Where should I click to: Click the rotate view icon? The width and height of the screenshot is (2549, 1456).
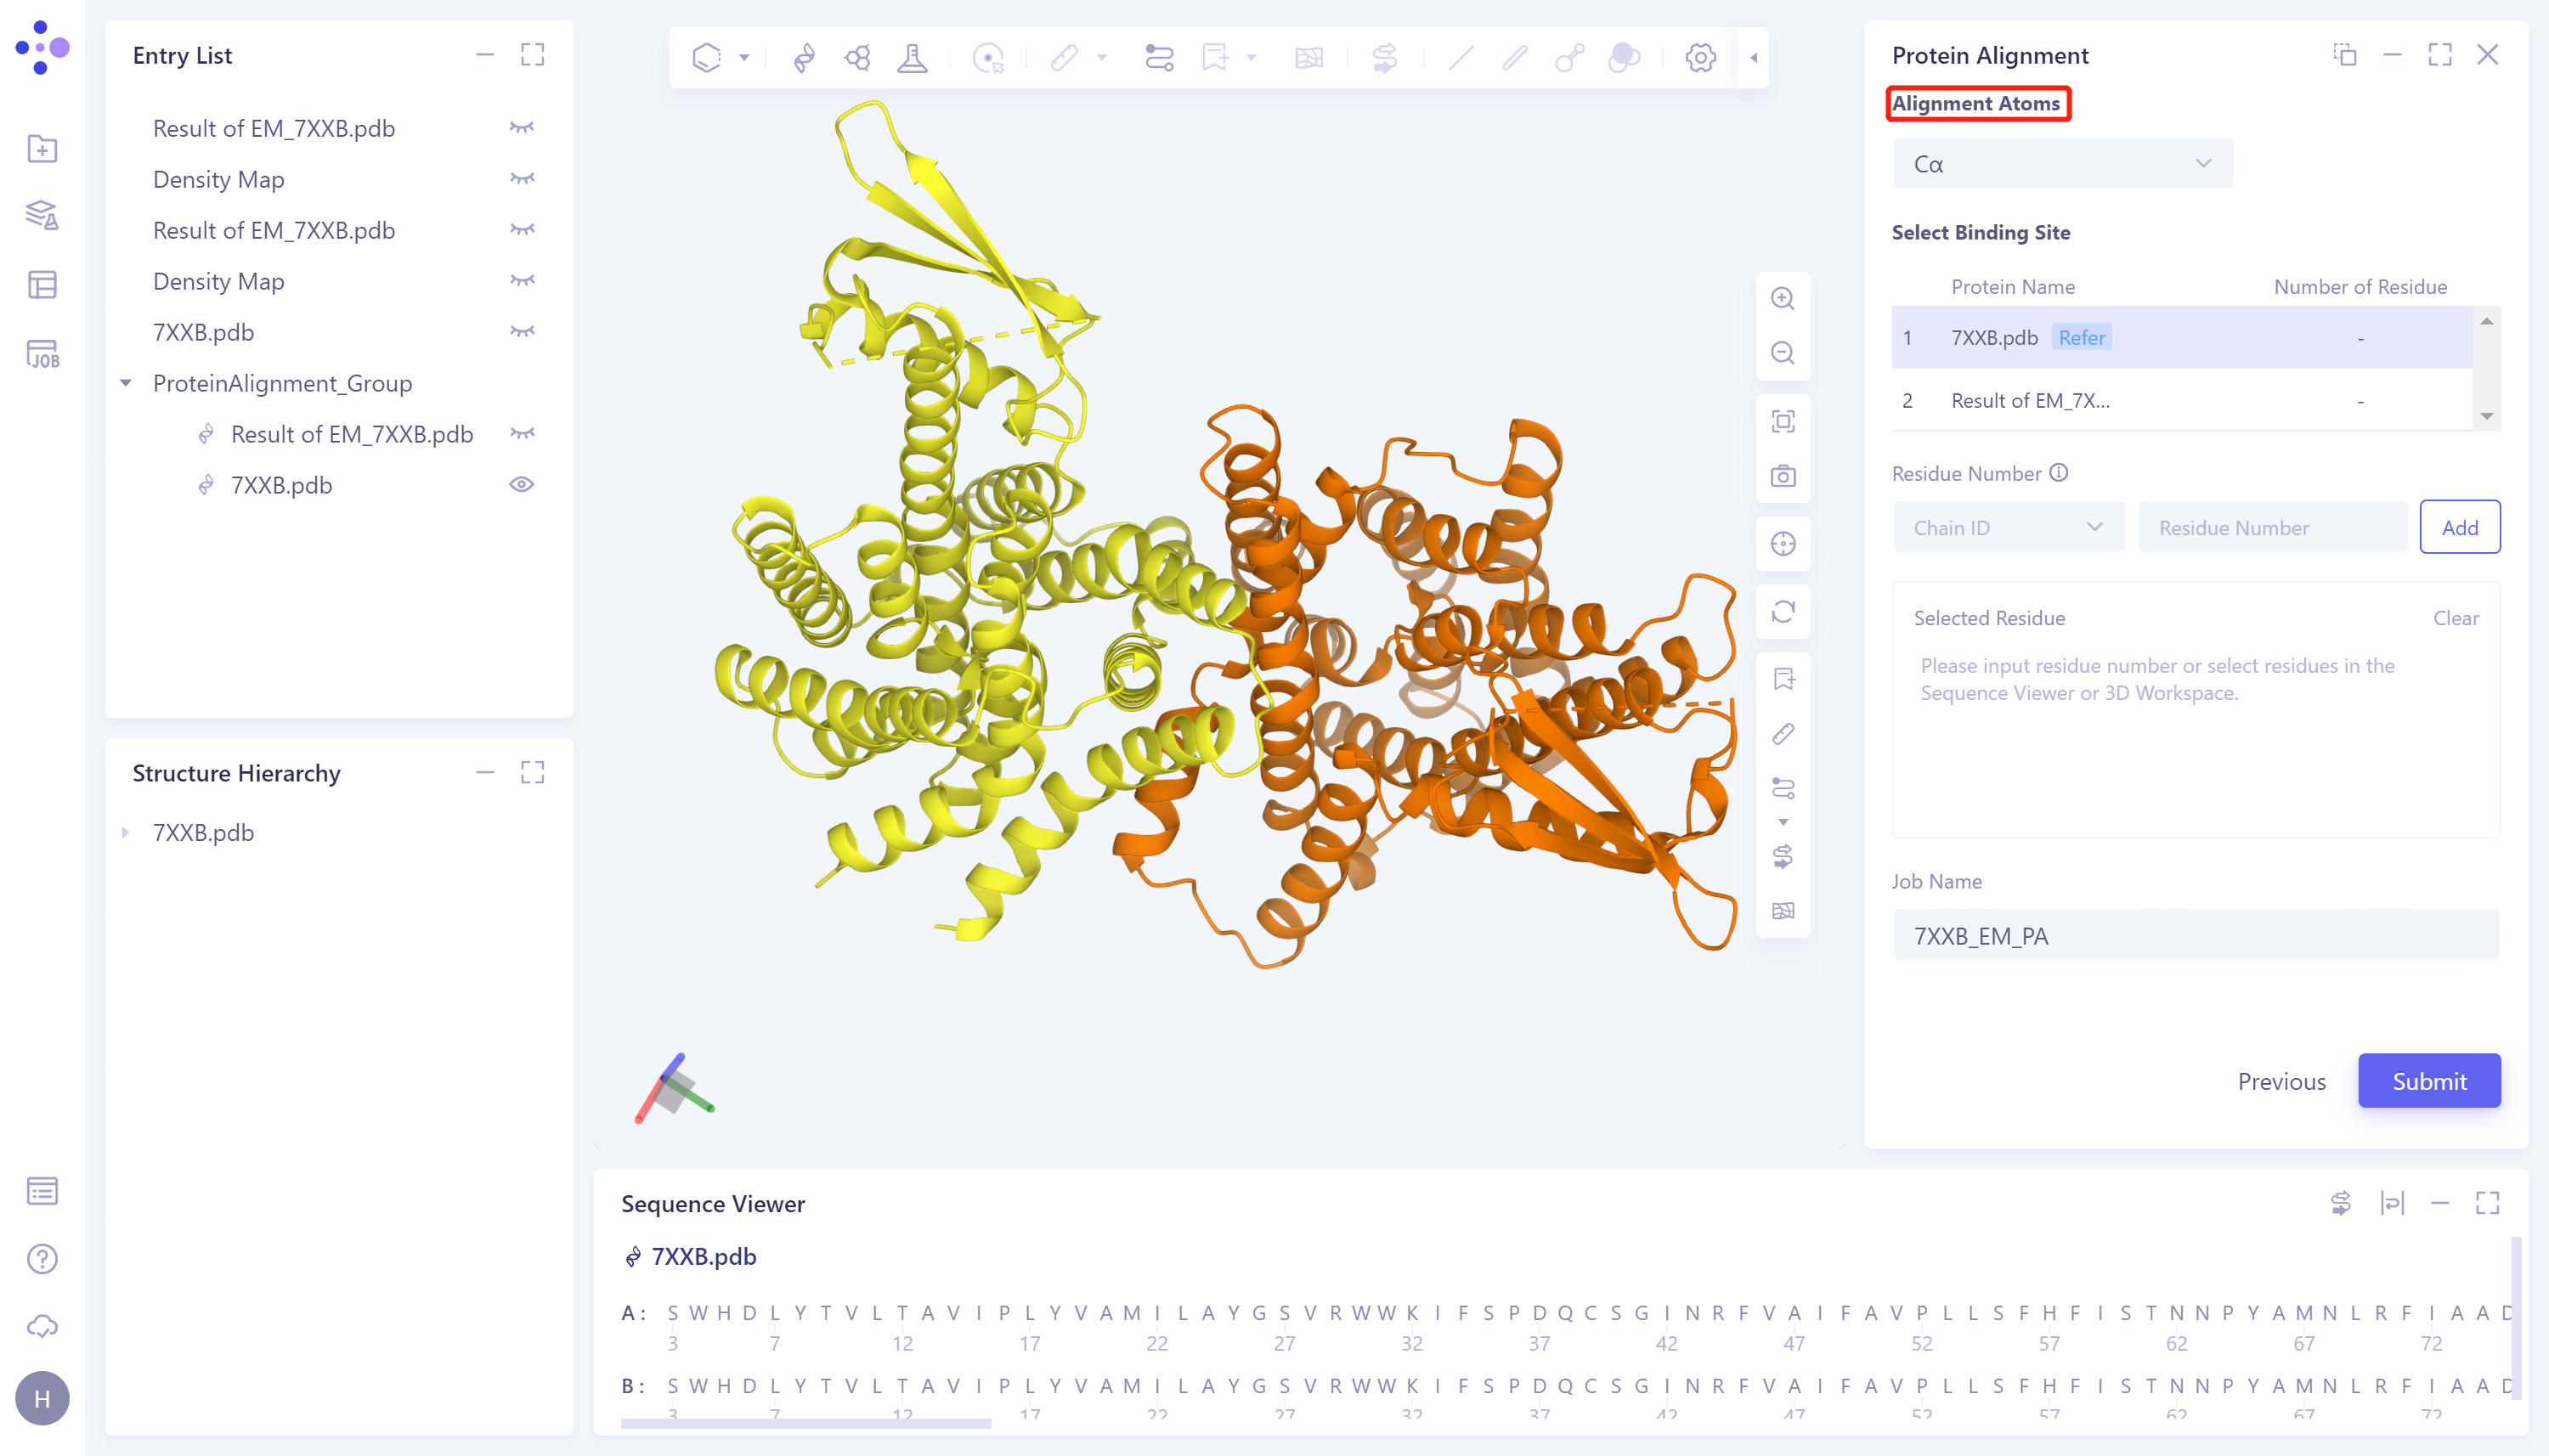point(1783,611)
